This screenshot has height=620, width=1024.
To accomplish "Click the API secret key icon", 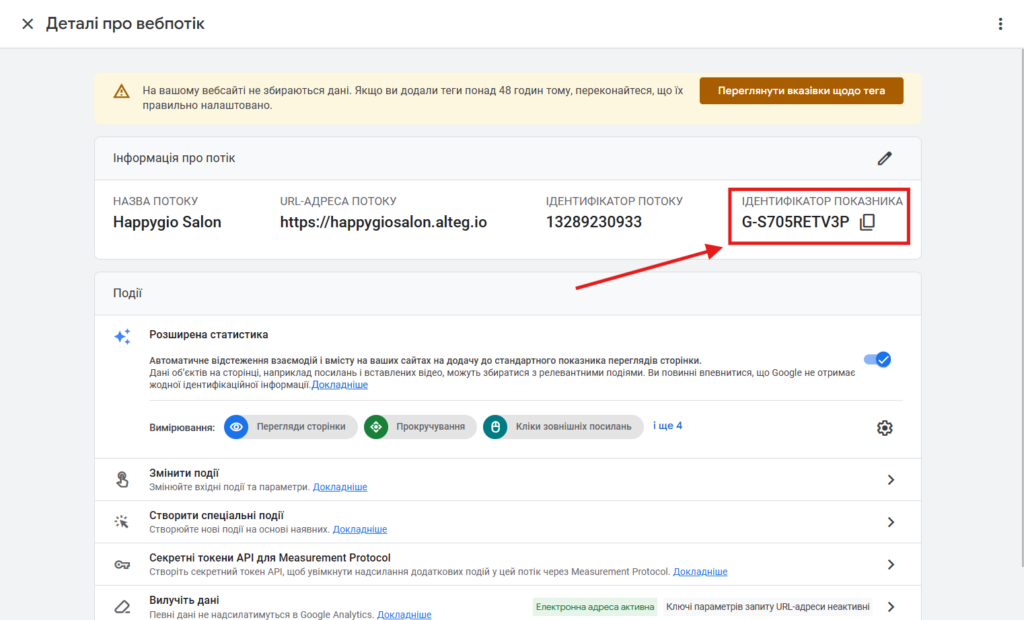I will click(x=122, y=564).
